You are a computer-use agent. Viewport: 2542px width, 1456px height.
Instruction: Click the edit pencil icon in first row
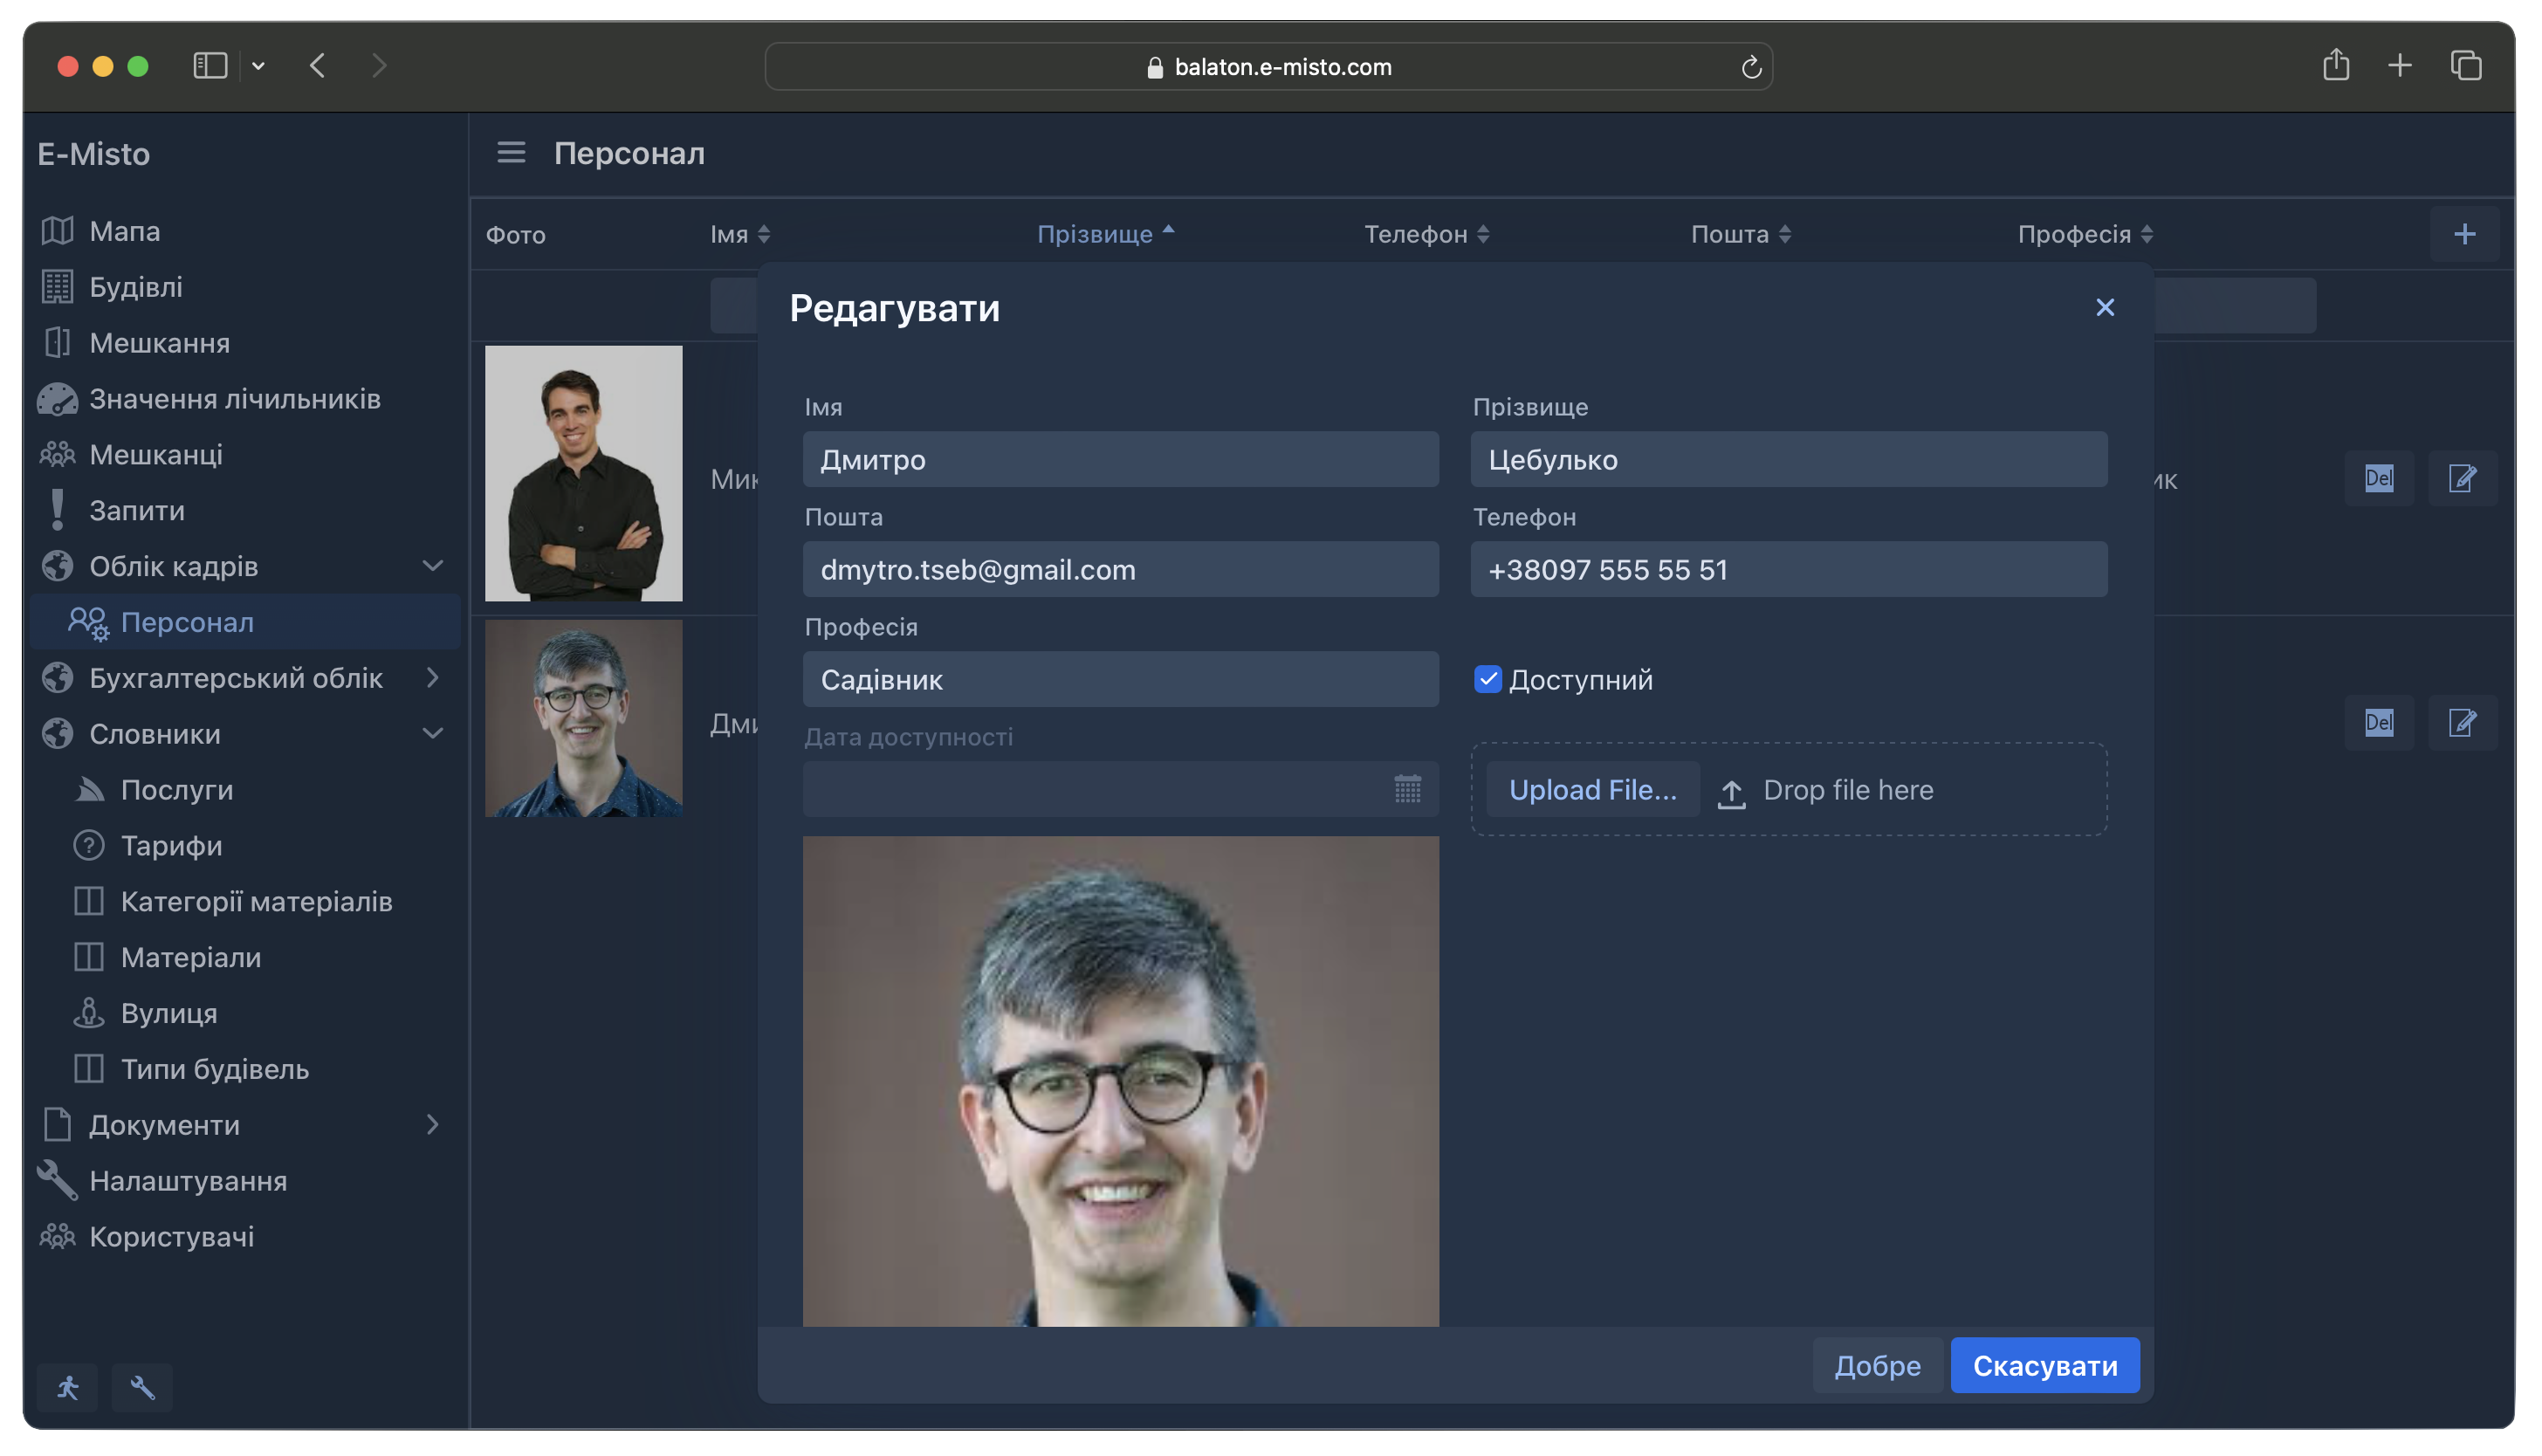tap(2463, 478)
